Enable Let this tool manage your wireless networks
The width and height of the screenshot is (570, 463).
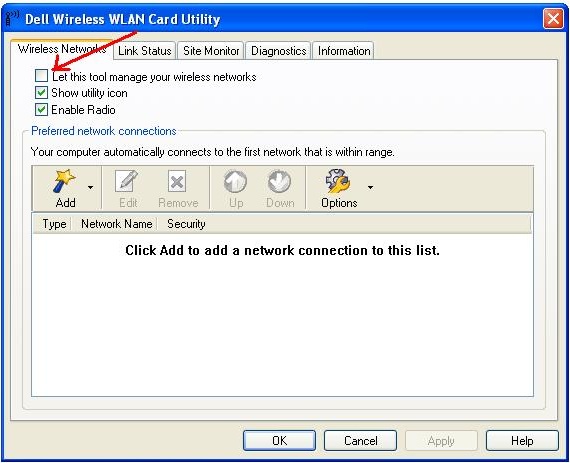41,76
